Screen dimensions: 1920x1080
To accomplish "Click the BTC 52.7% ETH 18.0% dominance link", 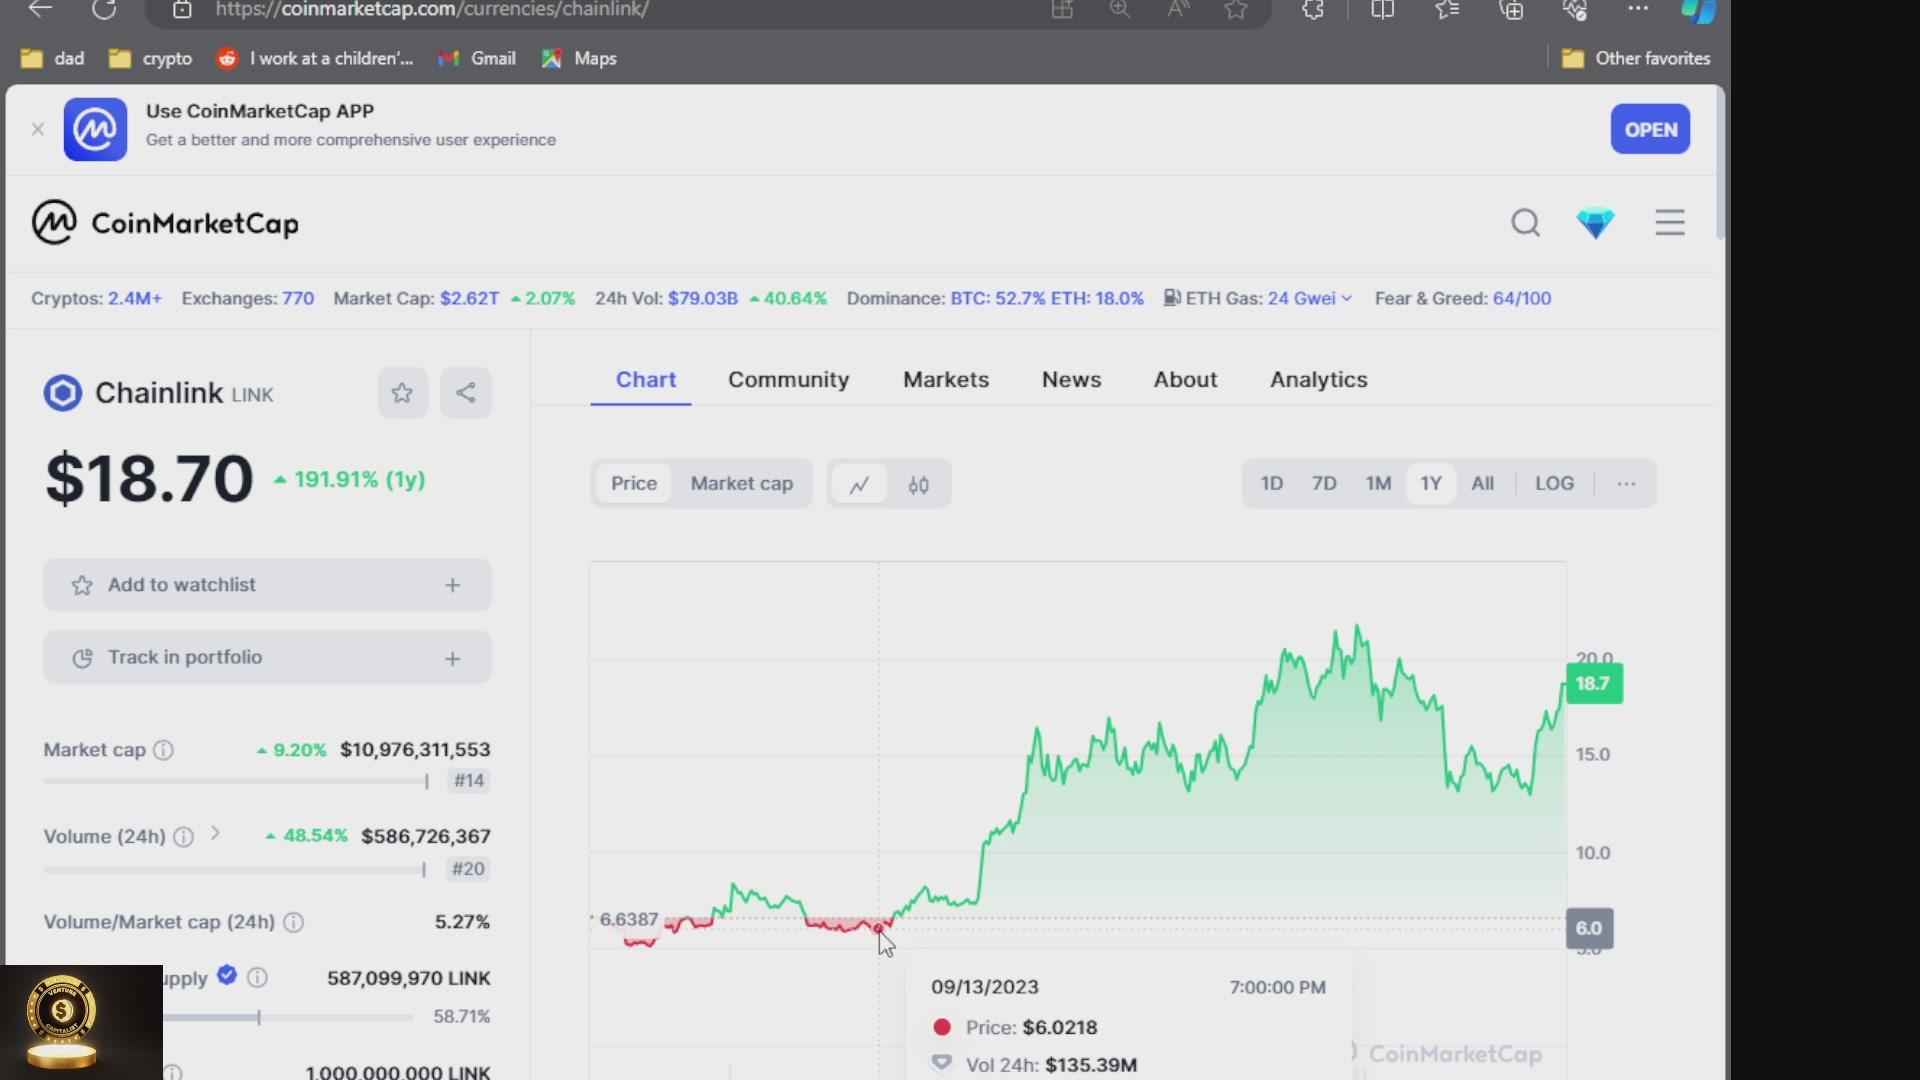I will (1047, 298).
